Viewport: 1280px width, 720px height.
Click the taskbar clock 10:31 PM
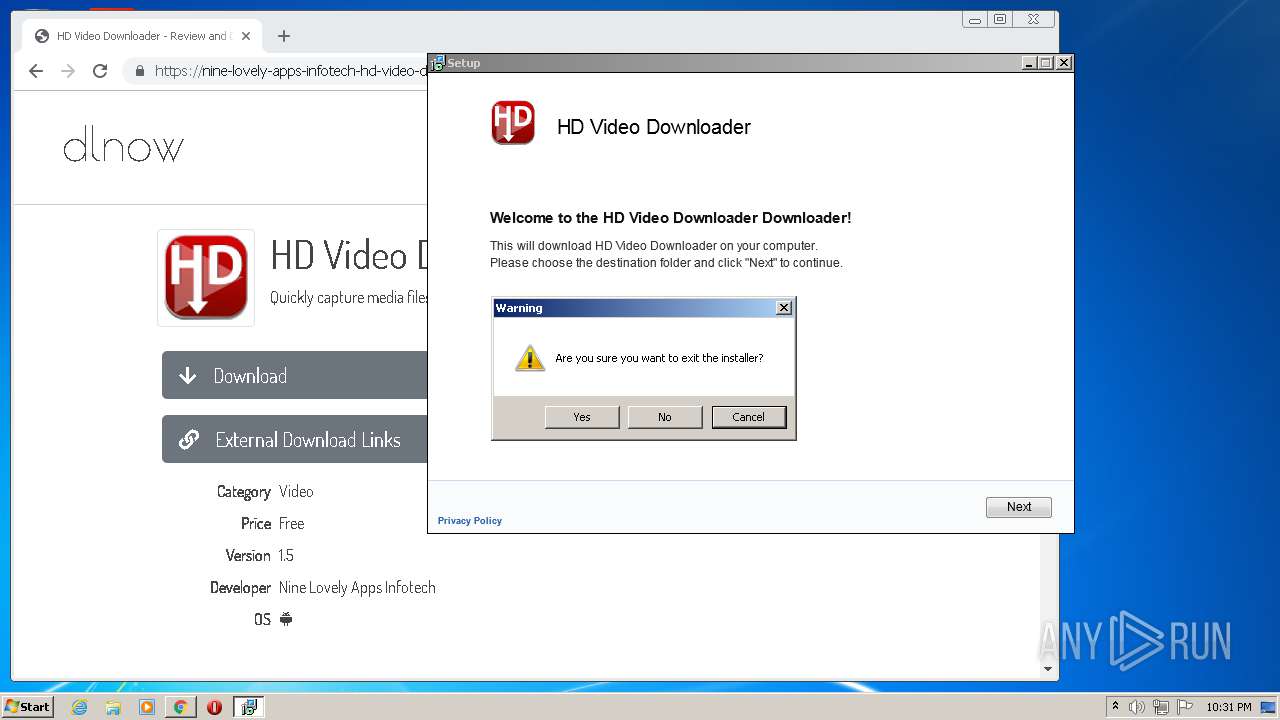1229,707
